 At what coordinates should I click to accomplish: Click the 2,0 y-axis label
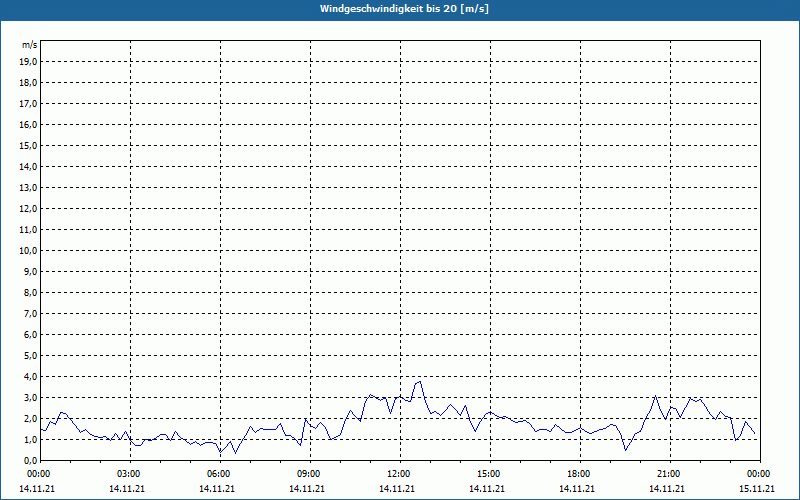tap(31, 418)
